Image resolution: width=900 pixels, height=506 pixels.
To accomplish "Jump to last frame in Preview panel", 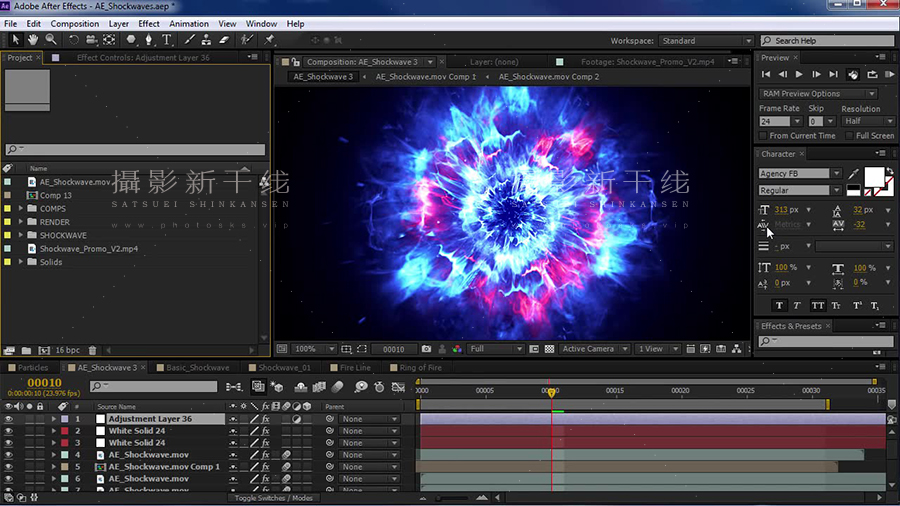I will point(833,75).
